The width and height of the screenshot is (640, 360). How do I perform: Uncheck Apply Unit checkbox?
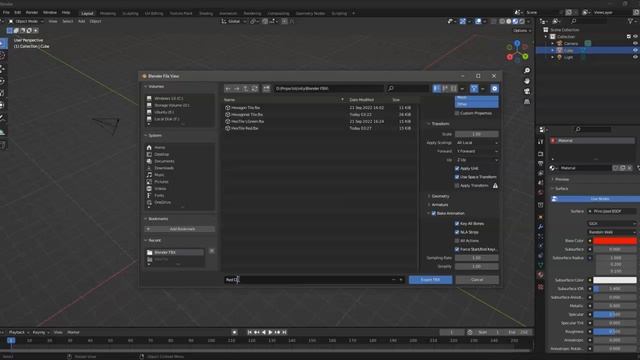457,168
